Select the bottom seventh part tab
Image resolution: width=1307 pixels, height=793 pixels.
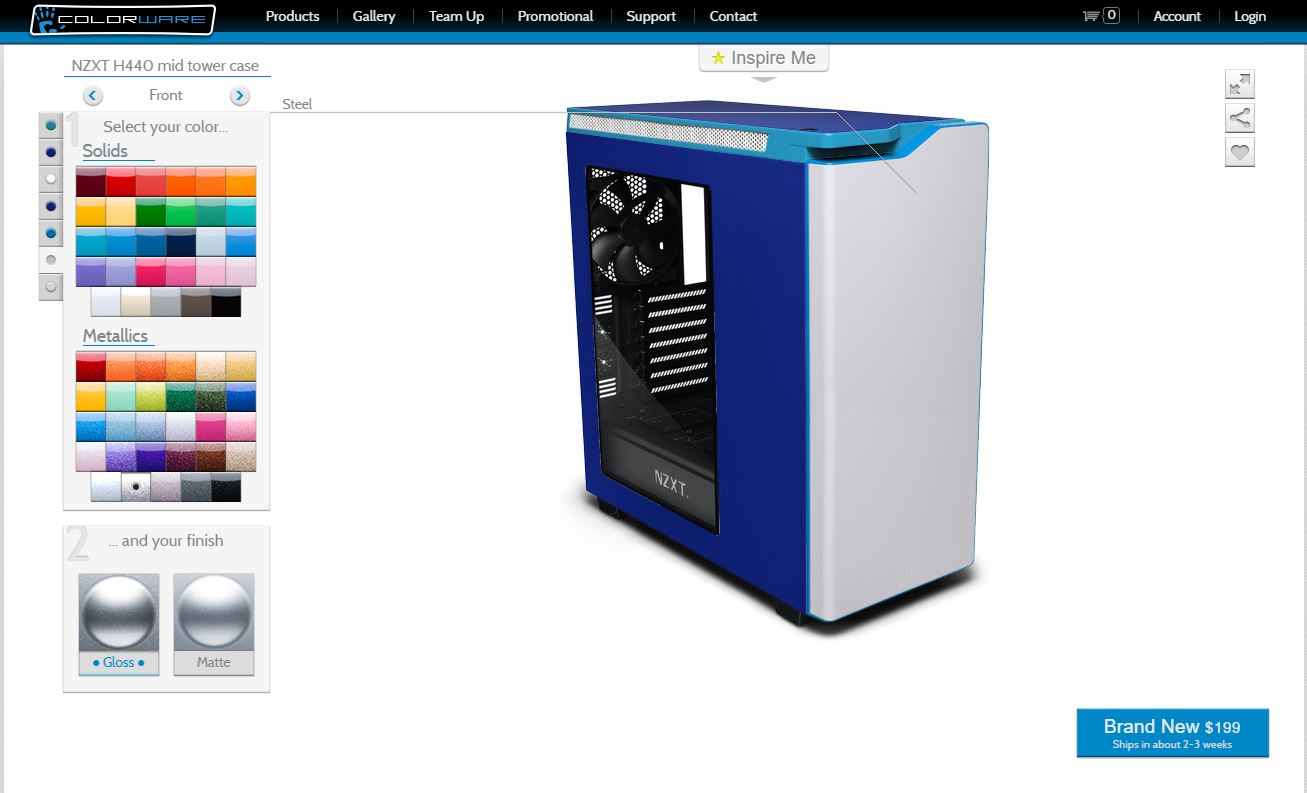point(51,287)
